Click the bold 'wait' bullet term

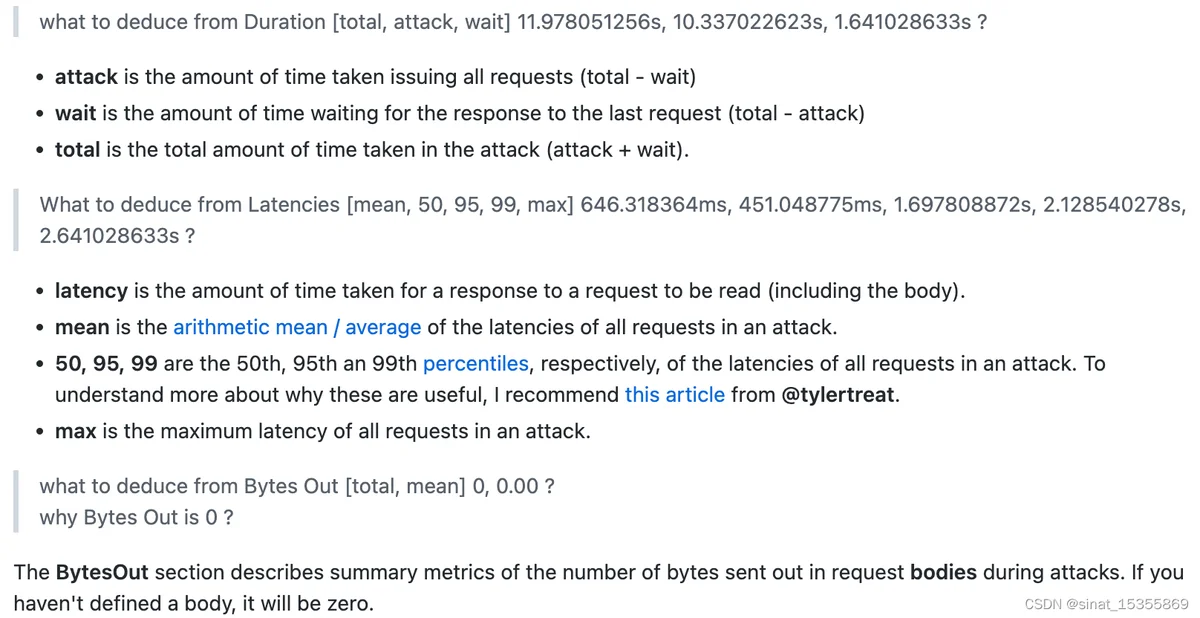(75, 113)
